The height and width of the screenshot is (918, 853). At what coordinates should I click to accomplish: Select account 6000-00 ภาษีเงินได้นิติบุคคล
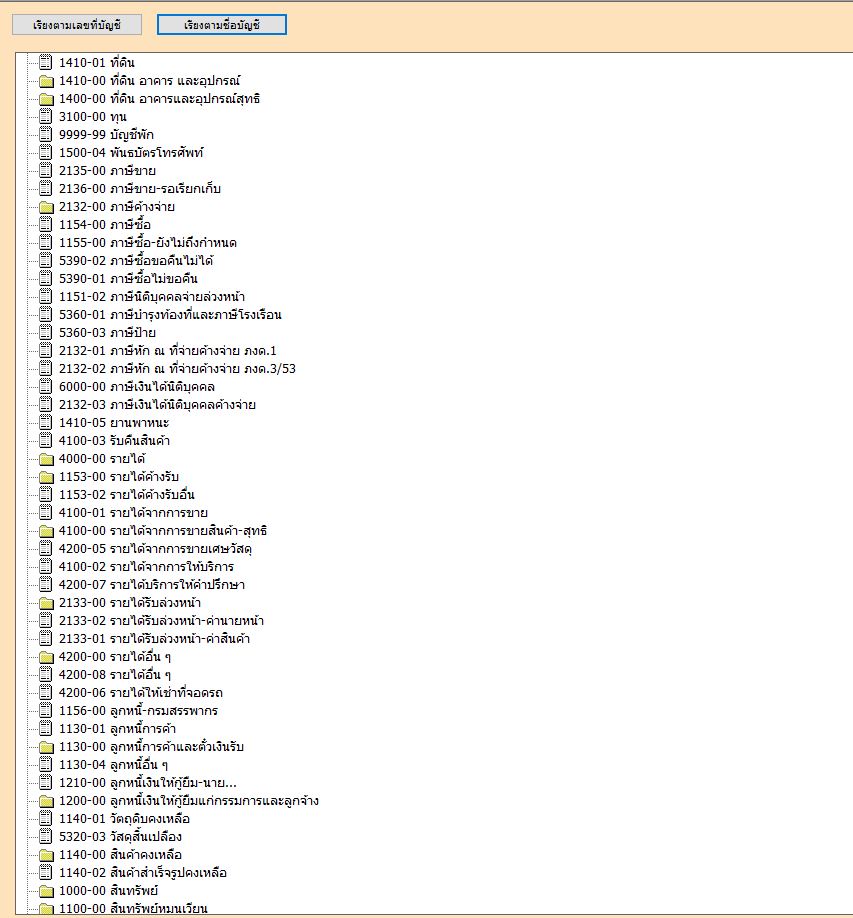[137, 386]
